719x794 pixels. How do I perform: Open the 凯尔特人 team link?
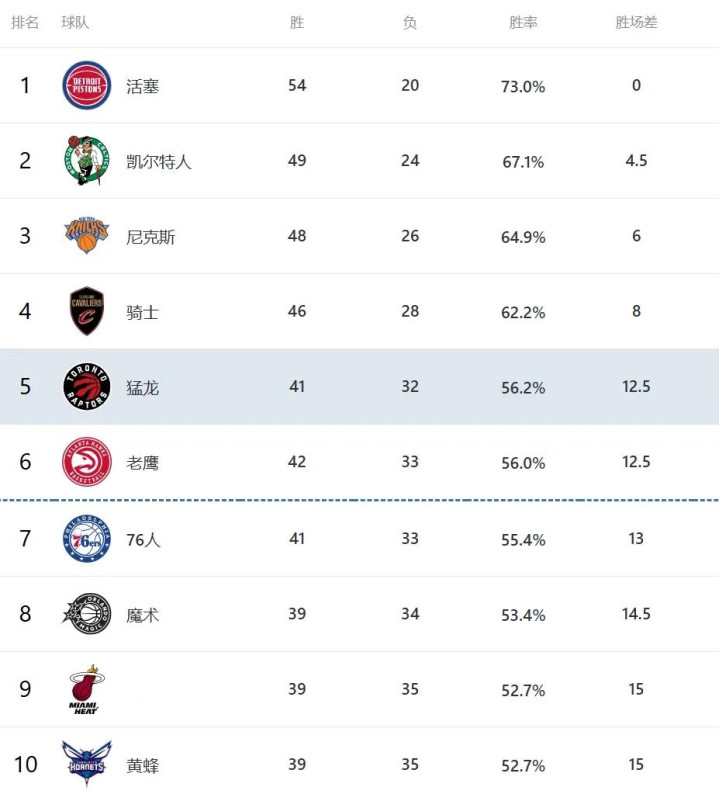pos(159,161)
